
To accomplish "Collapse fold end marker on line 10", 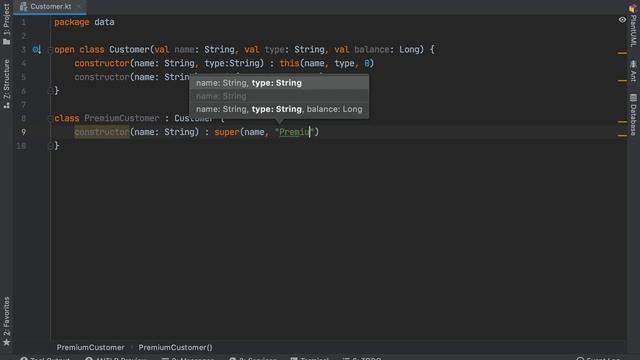I will 50,145.
